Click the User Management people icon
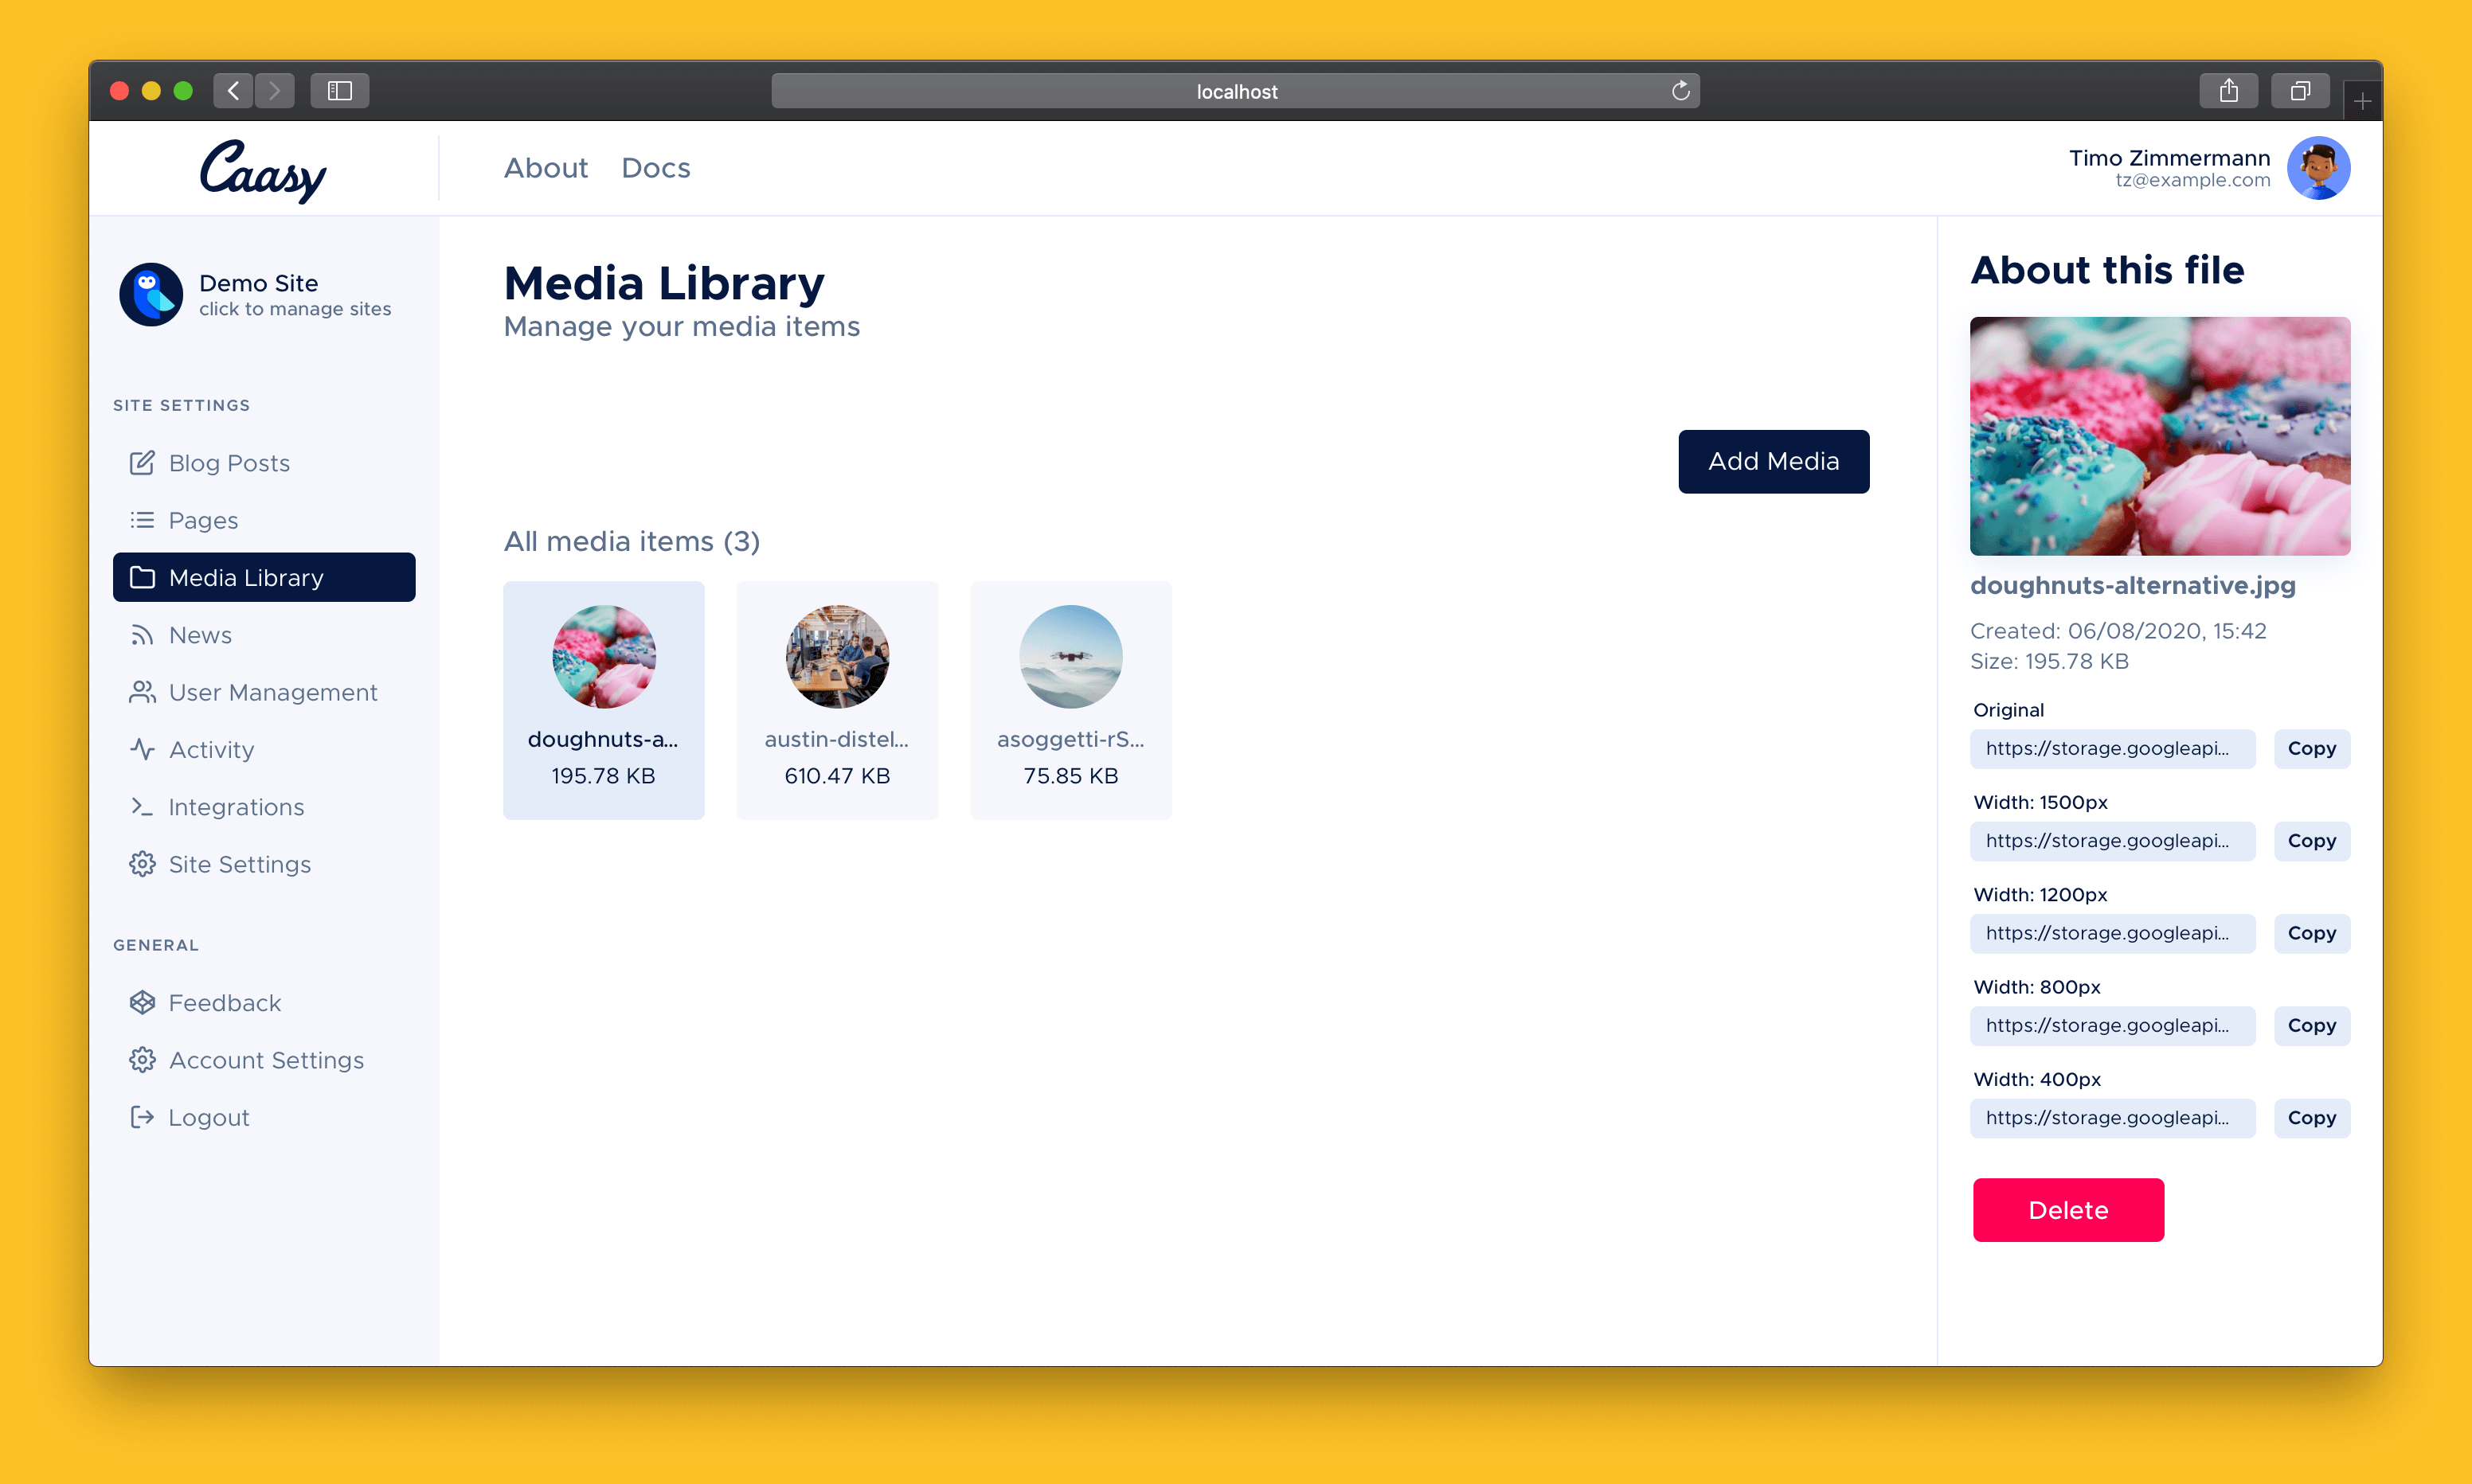The height and width of the screenshot is (1484, 2472). point(142,692)
